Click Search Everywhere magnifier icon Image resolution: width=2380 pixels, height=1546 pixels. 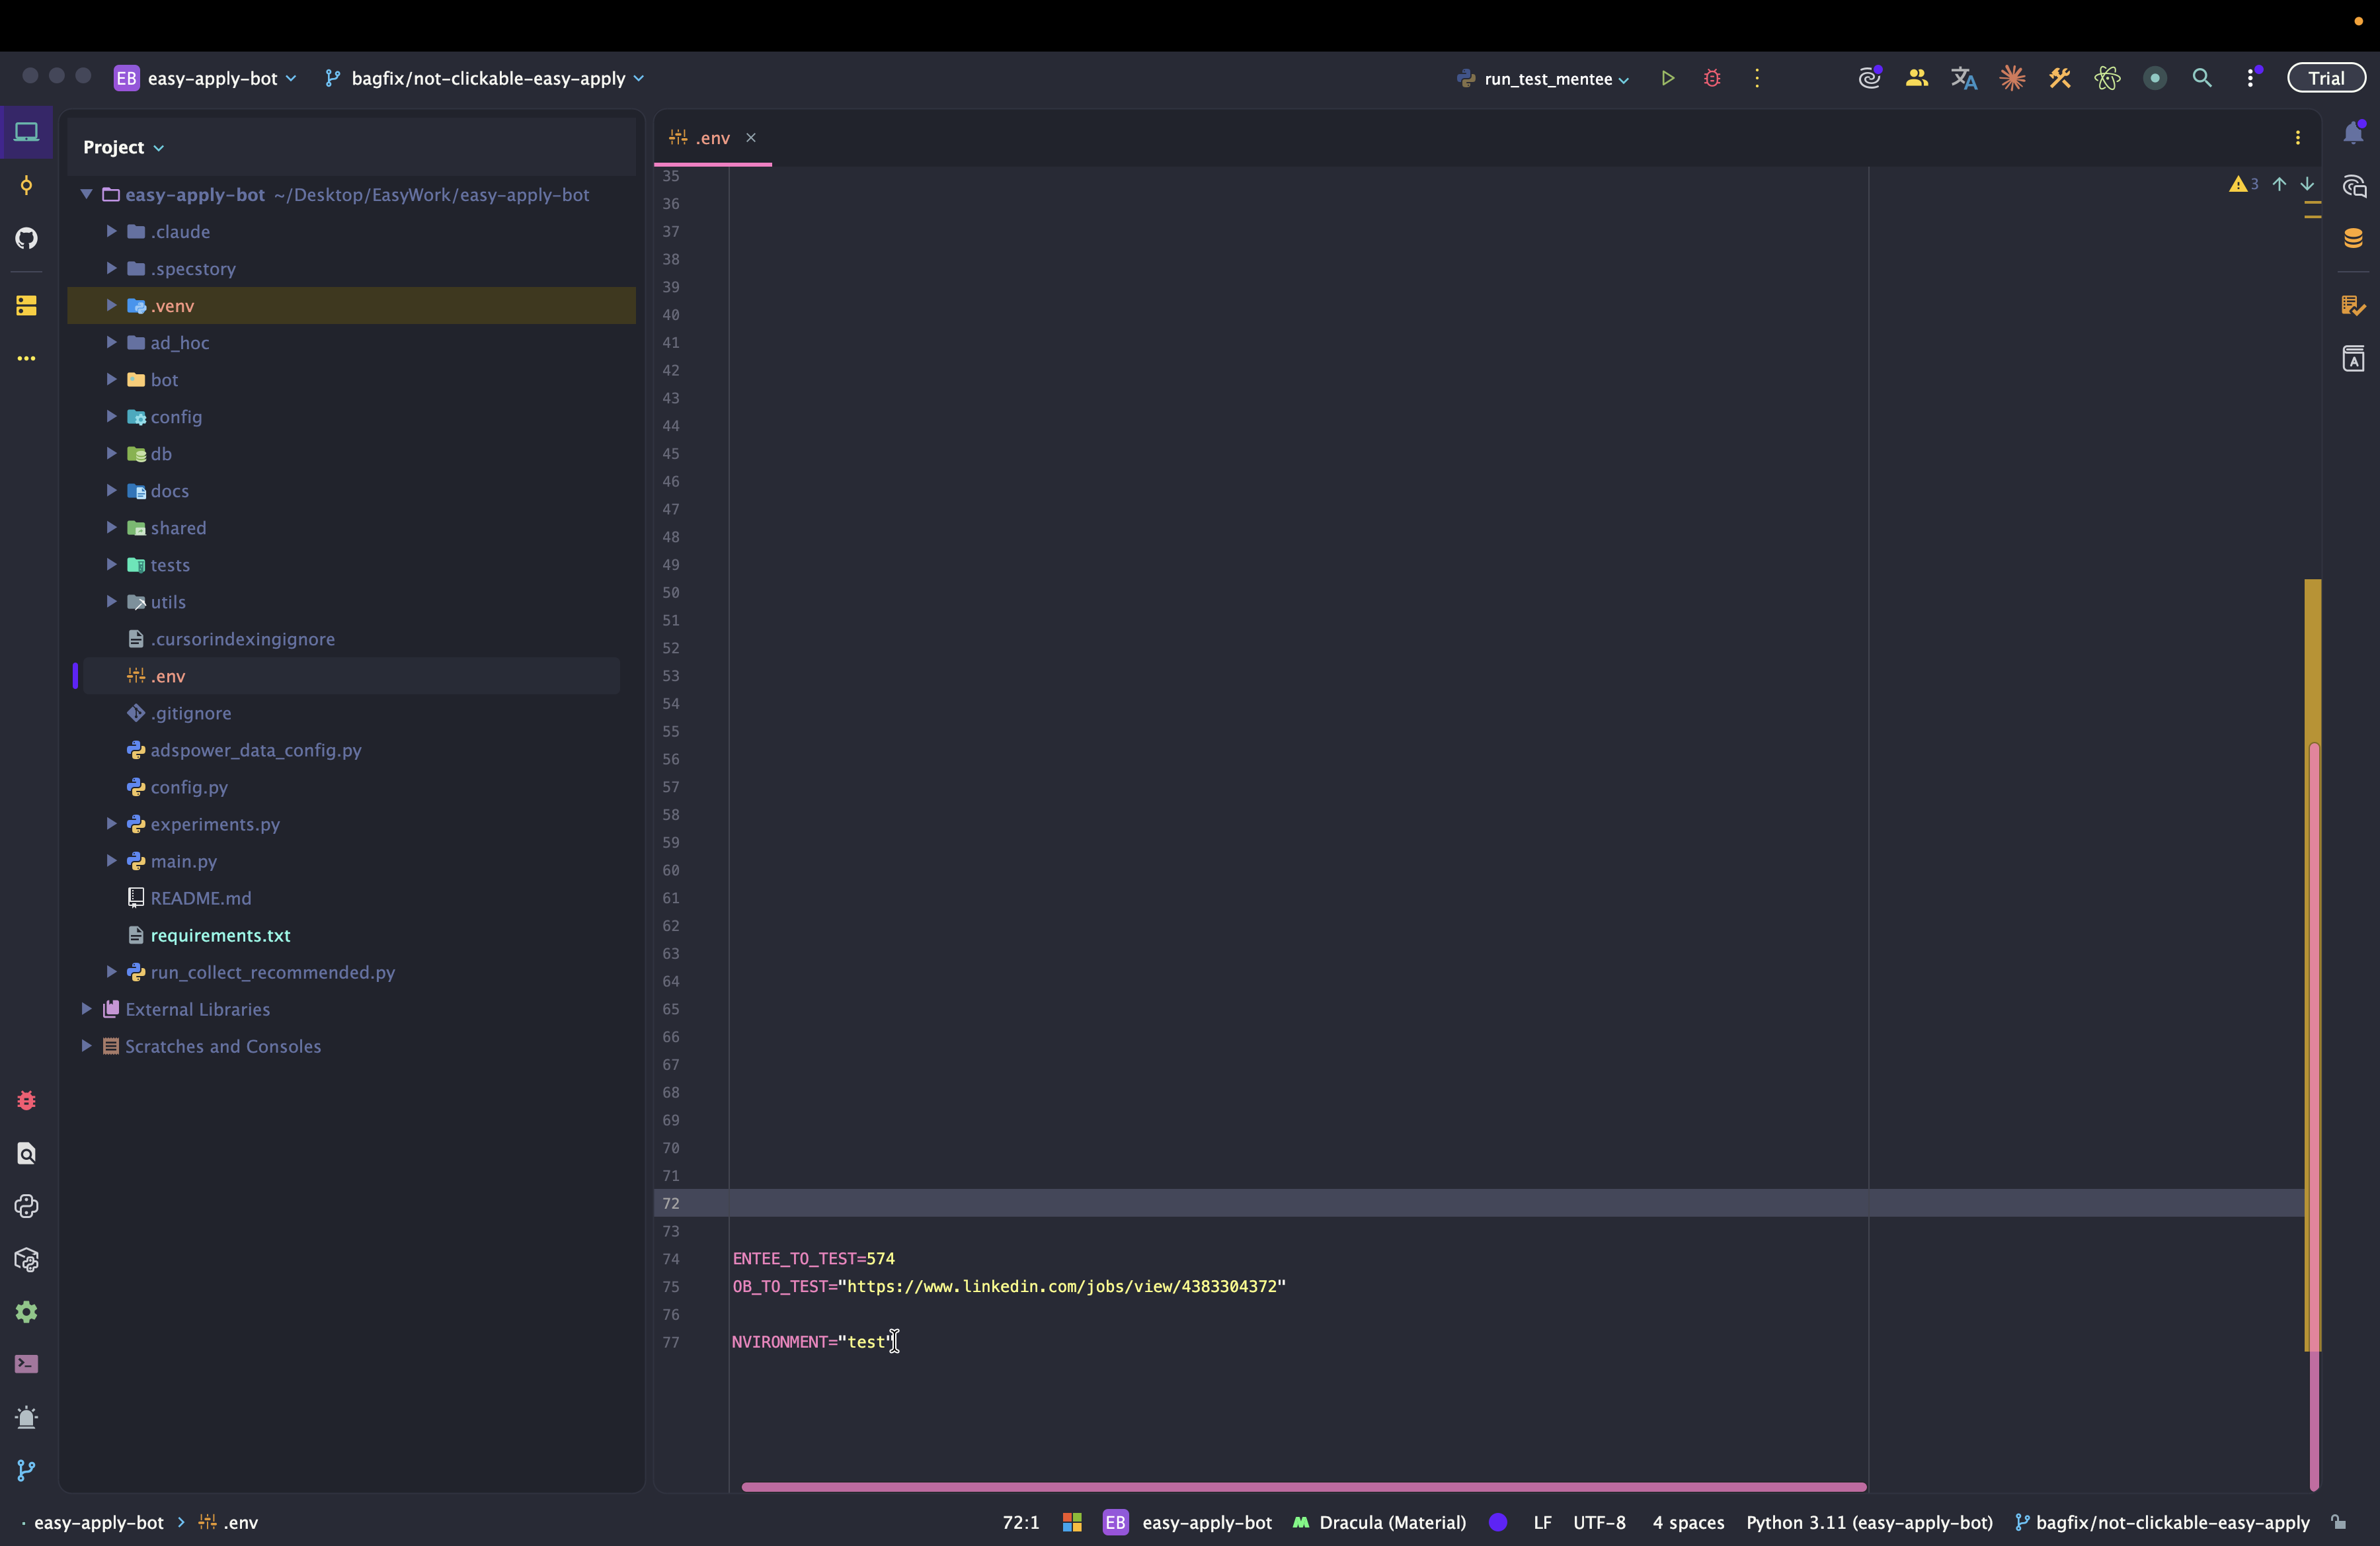(x=2202, y=78)
